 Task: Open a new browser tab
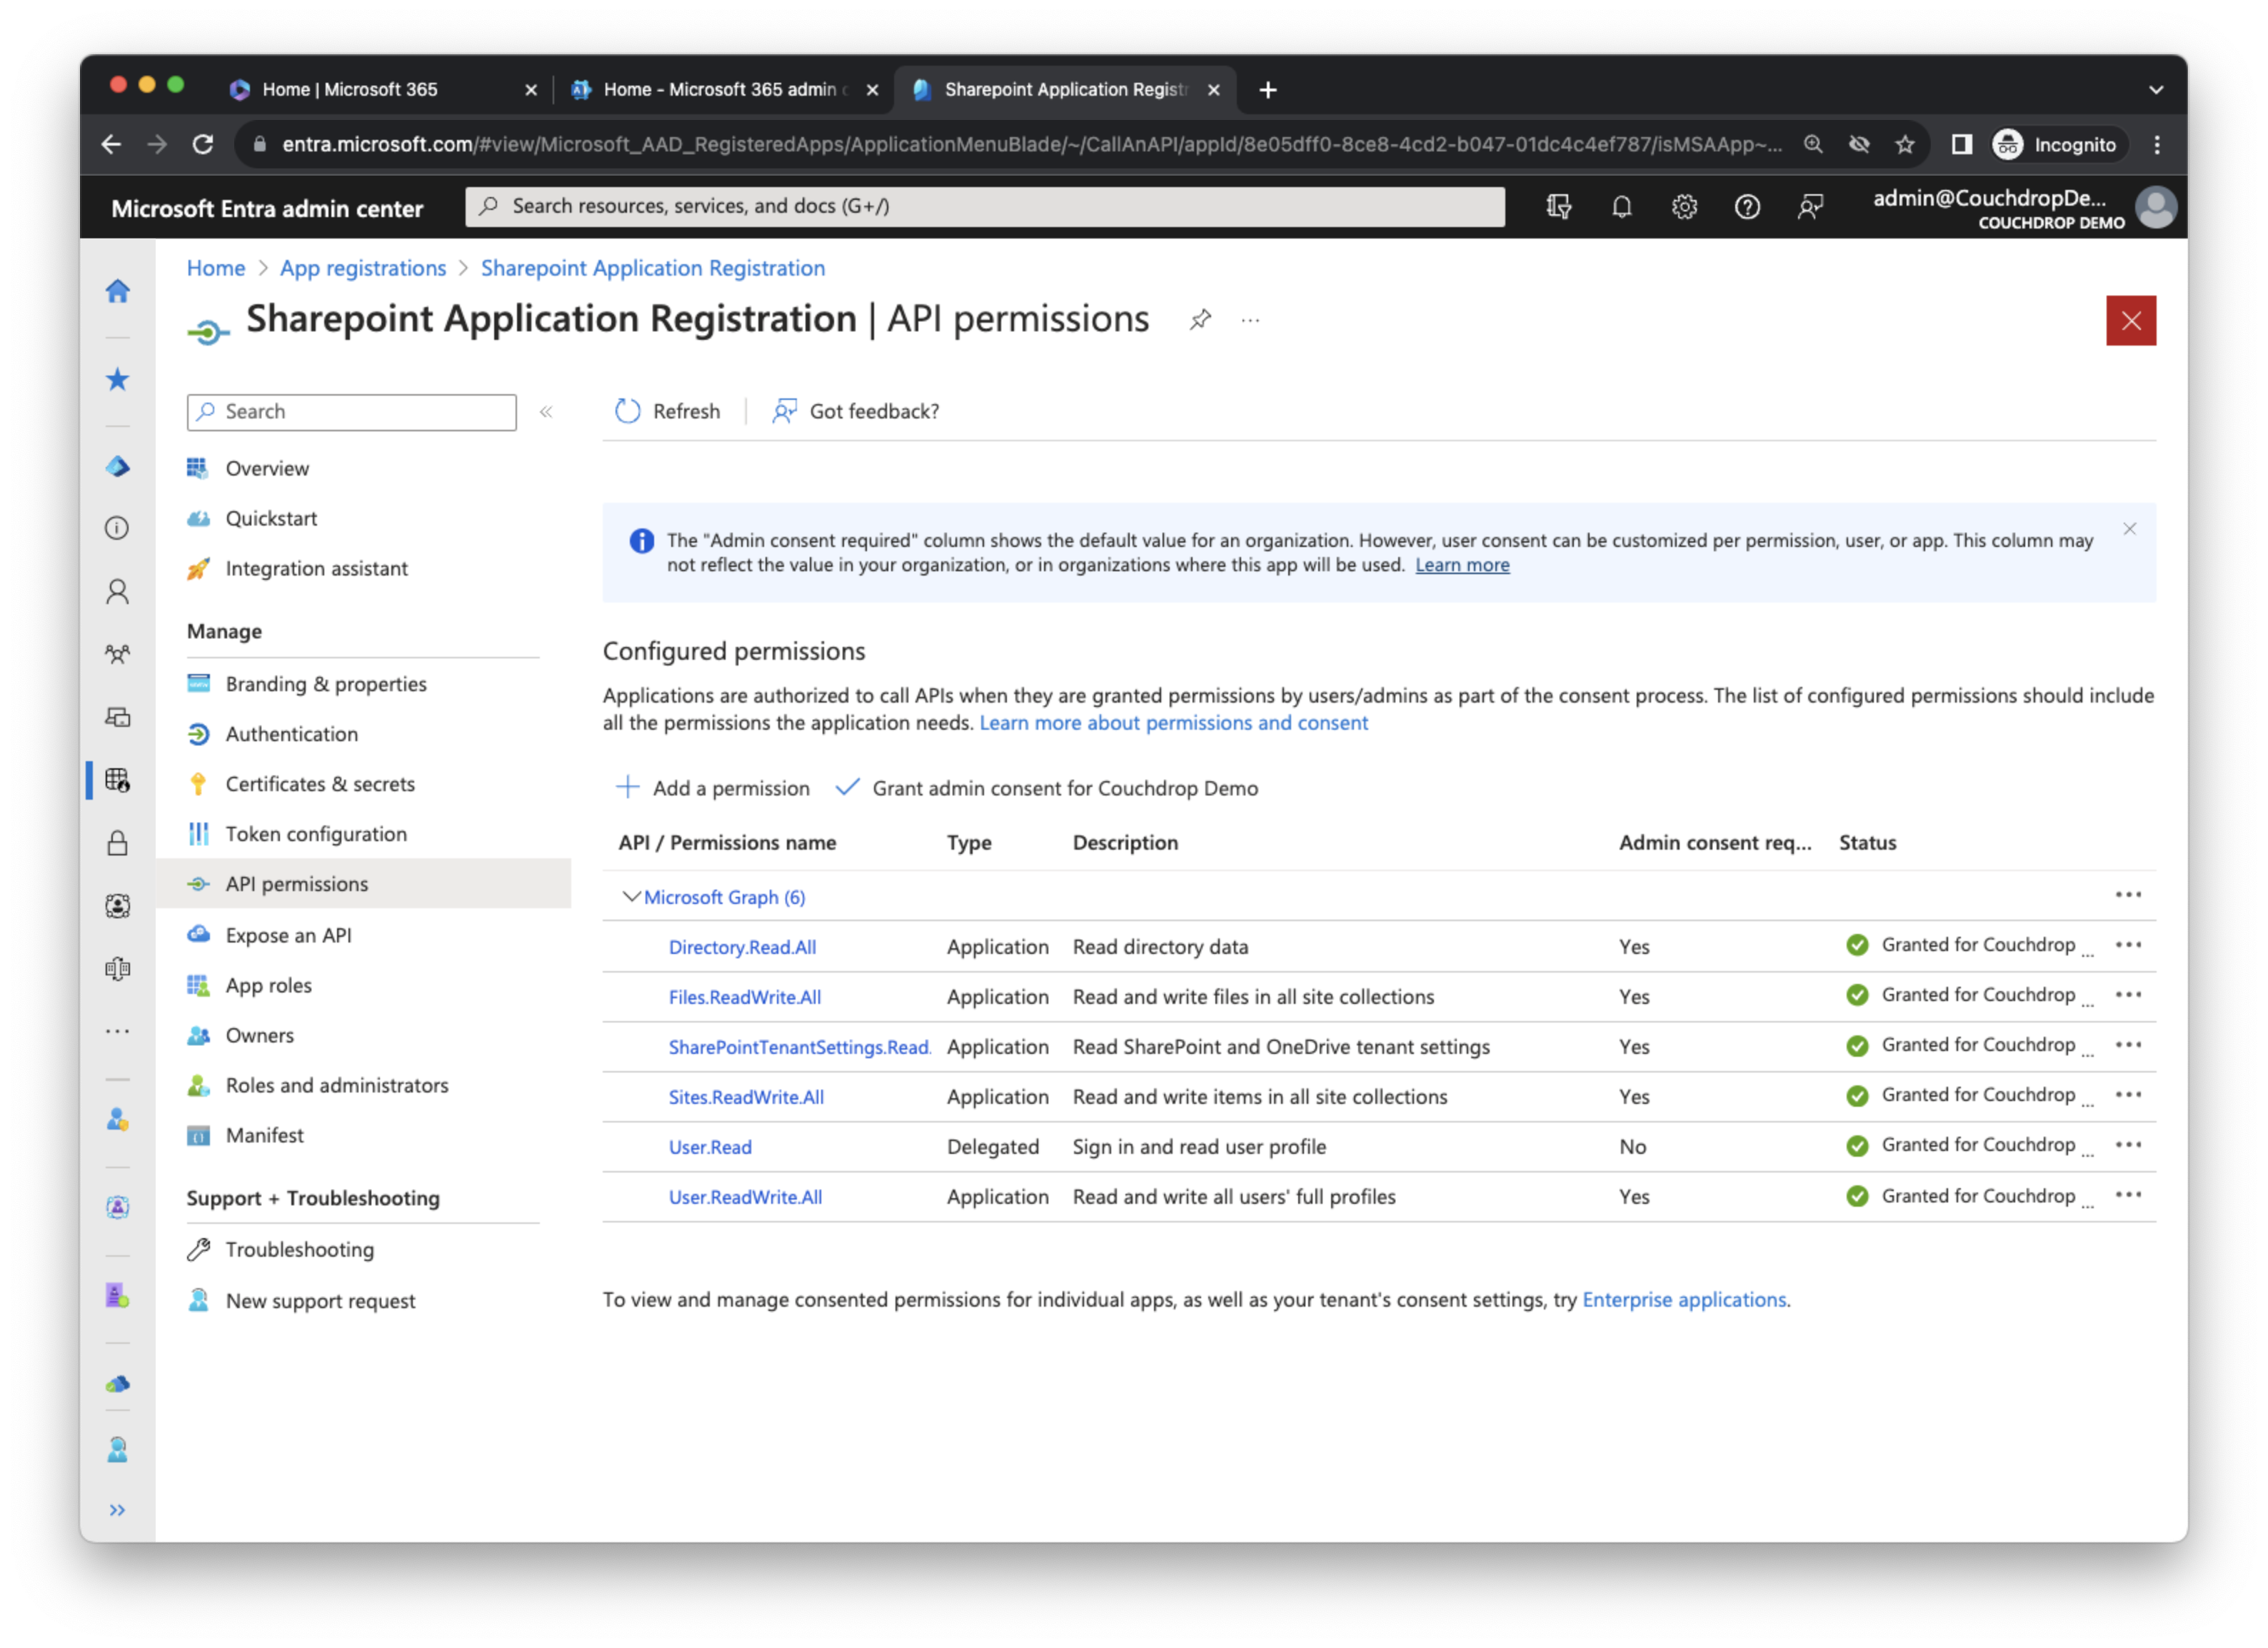pos(1267,89)
